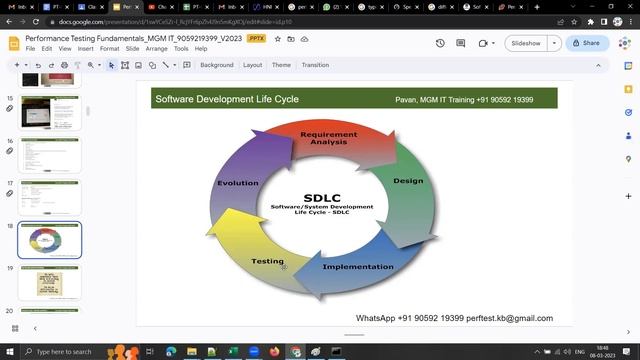Open the Format menu
The height and width of the screenshot is (360, 640).
110,49
